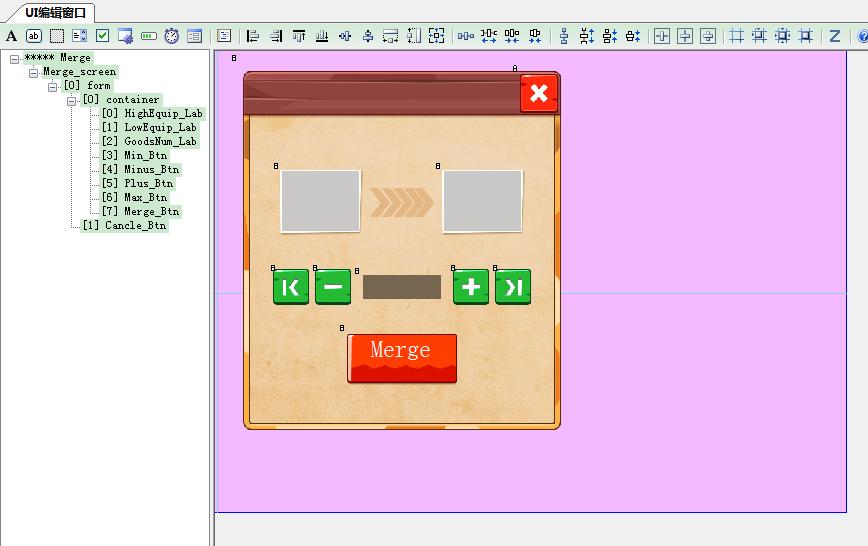Viewport: 868px width, 546px height.
Task: Collapse the Merge_screen tree node
Action: 33,73
